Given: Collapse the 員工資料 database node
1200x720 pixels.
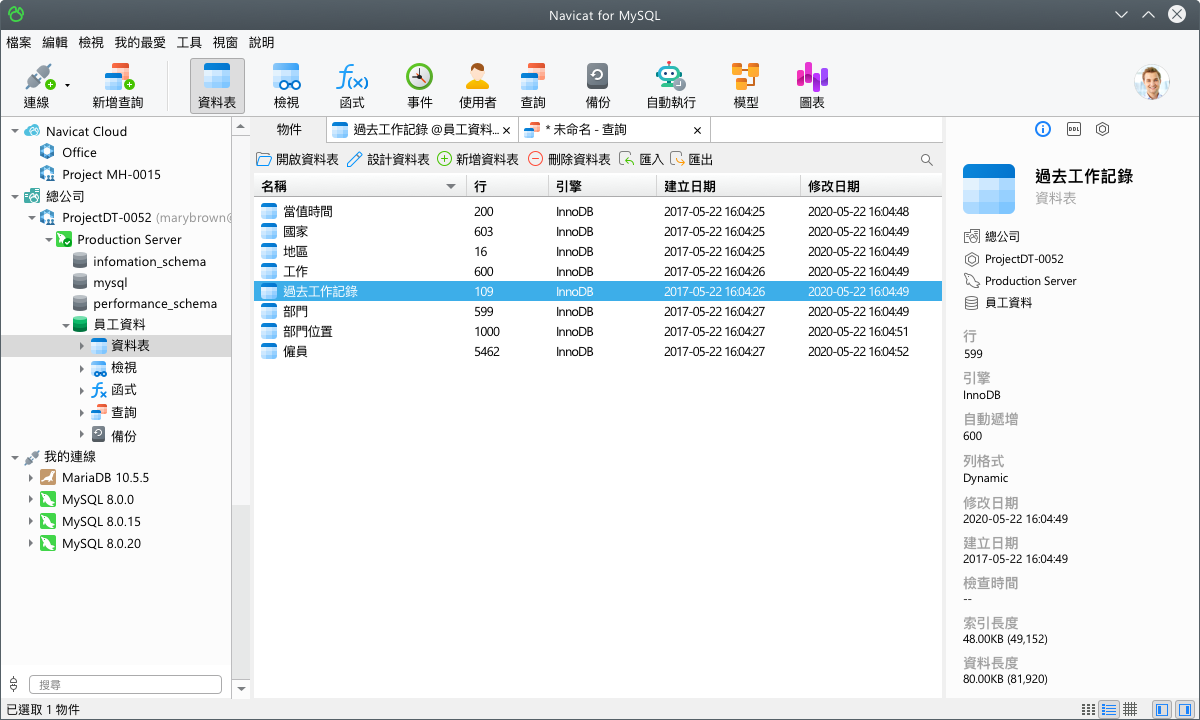Looking at the screenshot, I should [x=65, y=324].
